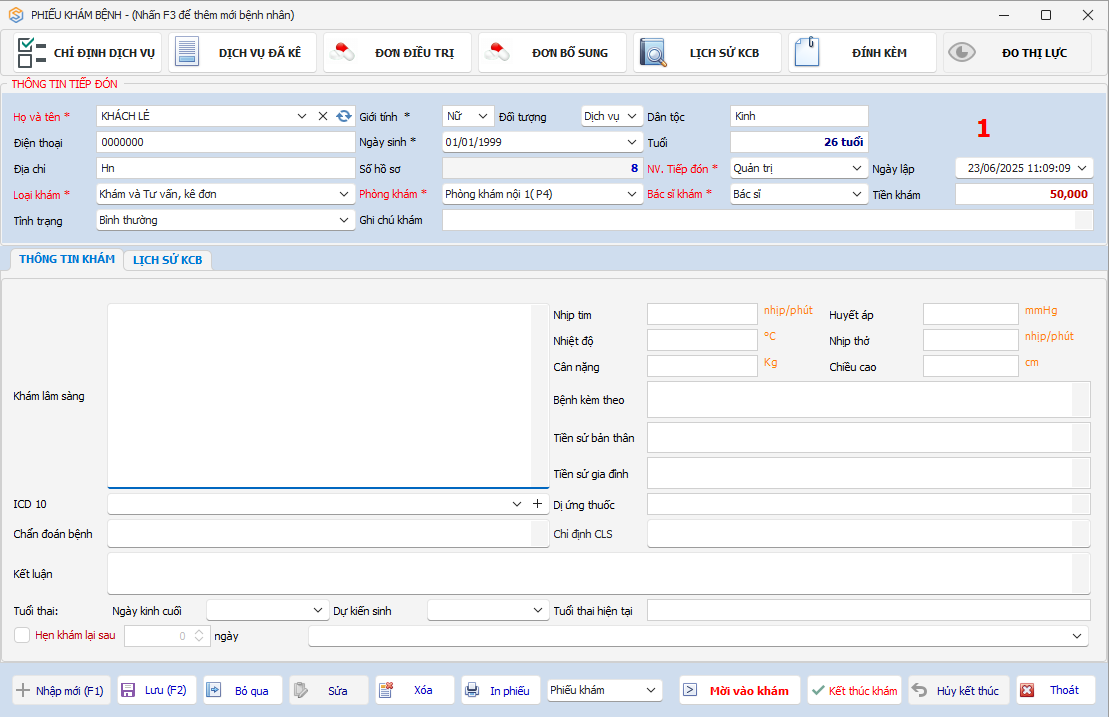
Task: Click the Xóa delete icon
Action: [385, 690]
